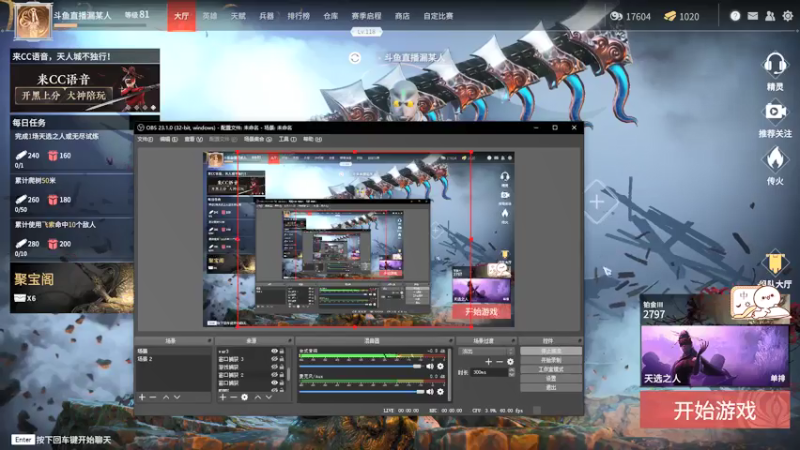
Task: Toggle lock for 窗口捕获 3 source
Action: [282, 359]
